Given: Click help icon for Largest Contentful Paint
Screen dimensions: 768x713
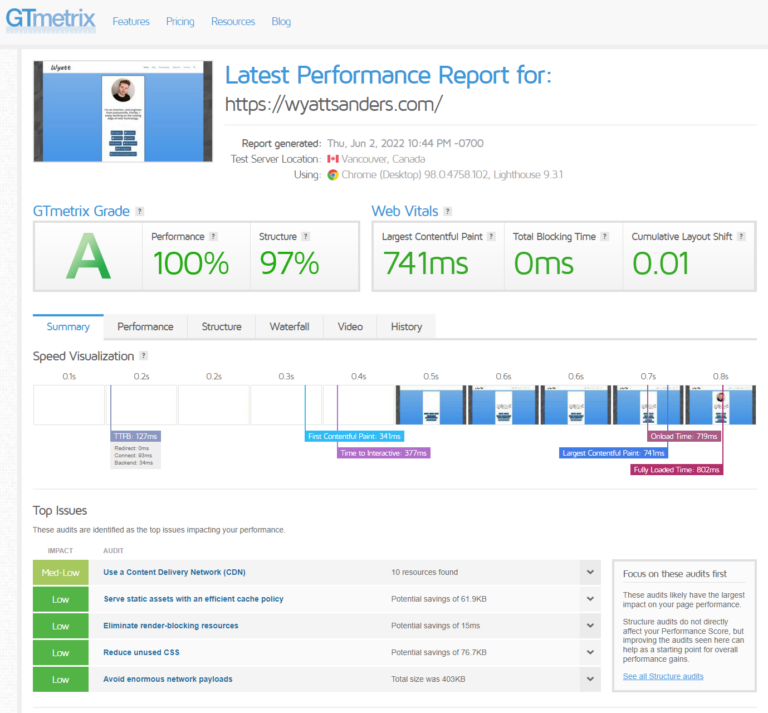Looking at the screenshot, I should (x=491, y=236).
